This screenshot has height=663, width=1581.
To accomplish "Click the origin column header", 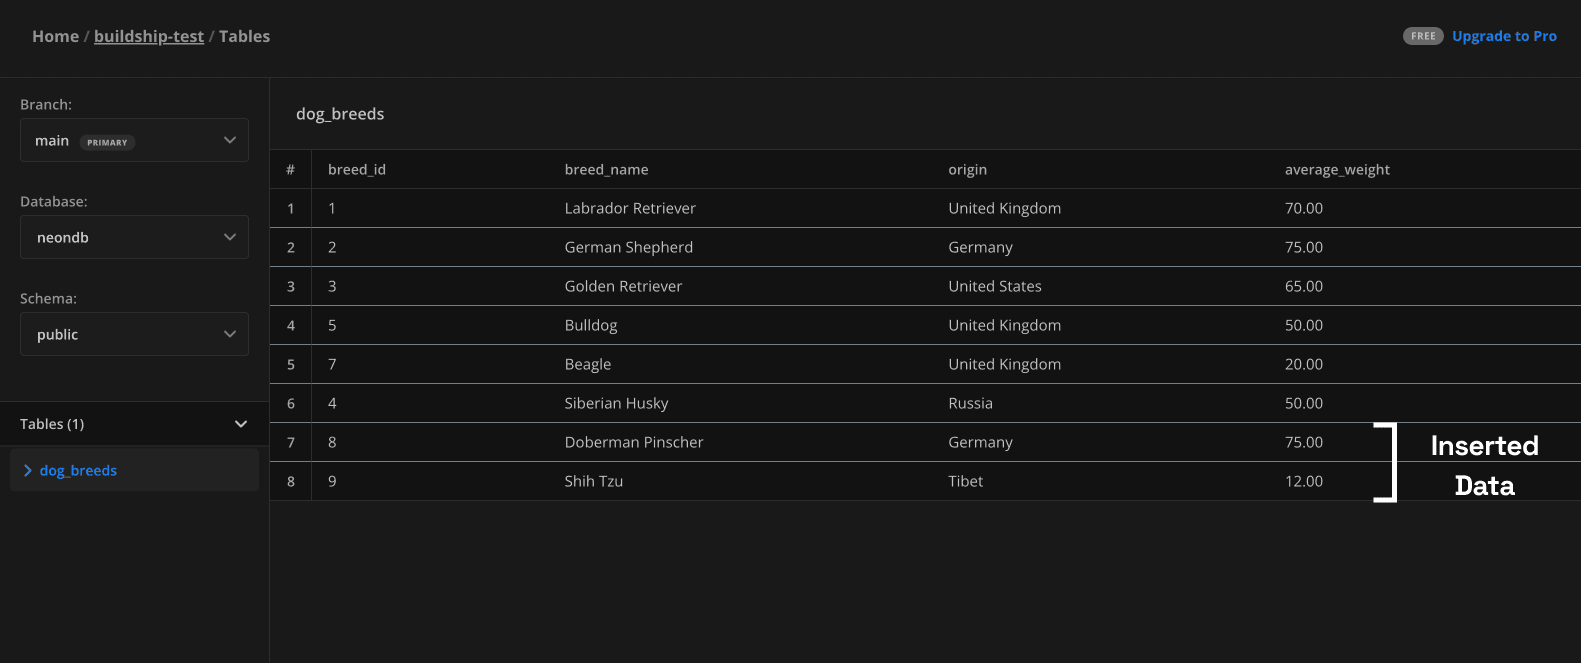I will (x=967, y=170).
